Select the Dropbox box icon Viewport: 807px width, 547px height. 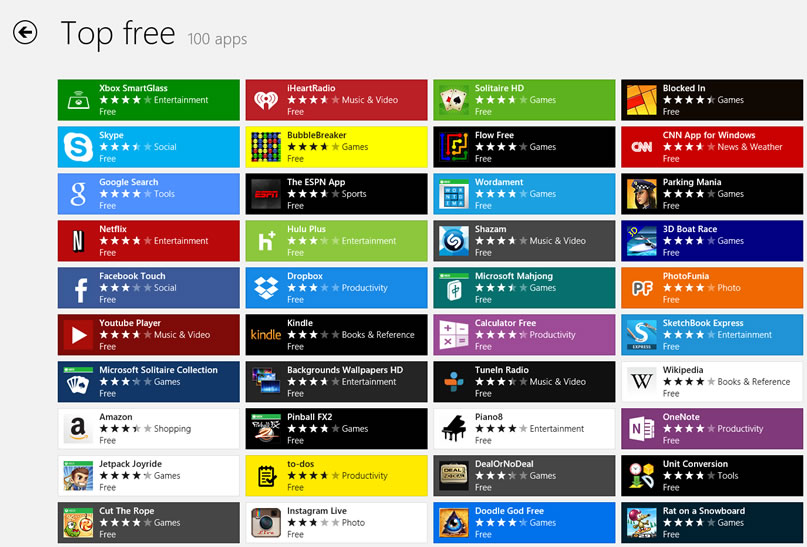coord(265,288)
